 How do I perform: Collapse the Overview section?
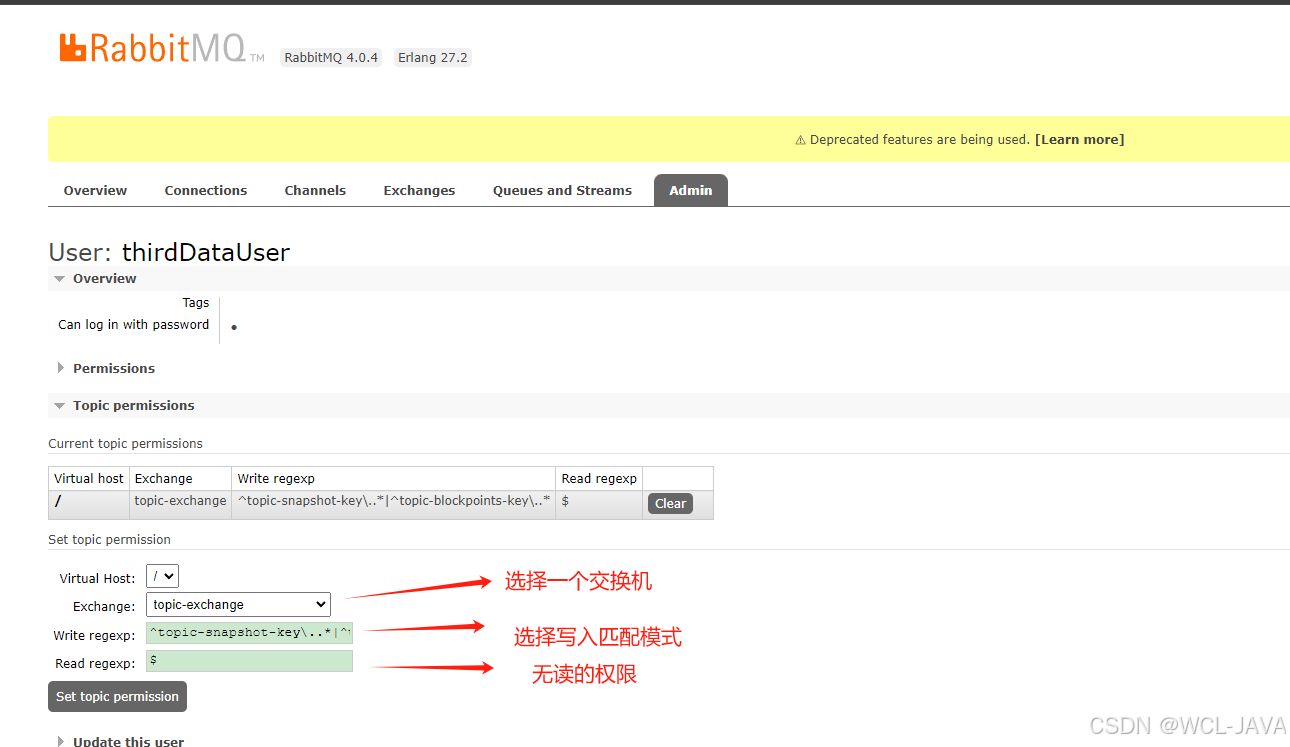[104, 278]
